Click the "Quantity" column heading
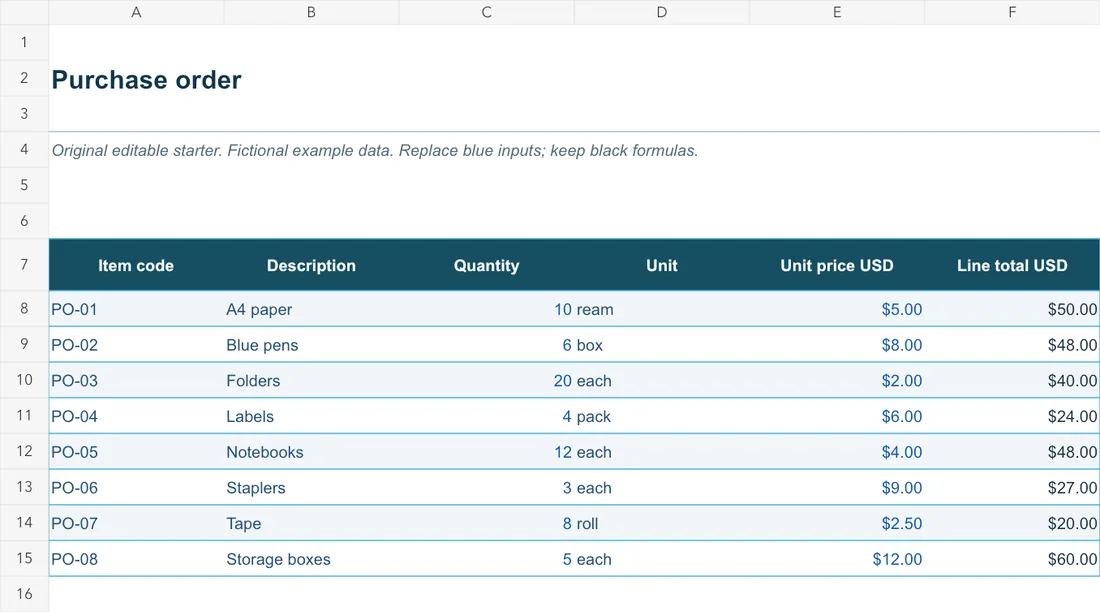 pyautogui.click(x=486, y=265)
